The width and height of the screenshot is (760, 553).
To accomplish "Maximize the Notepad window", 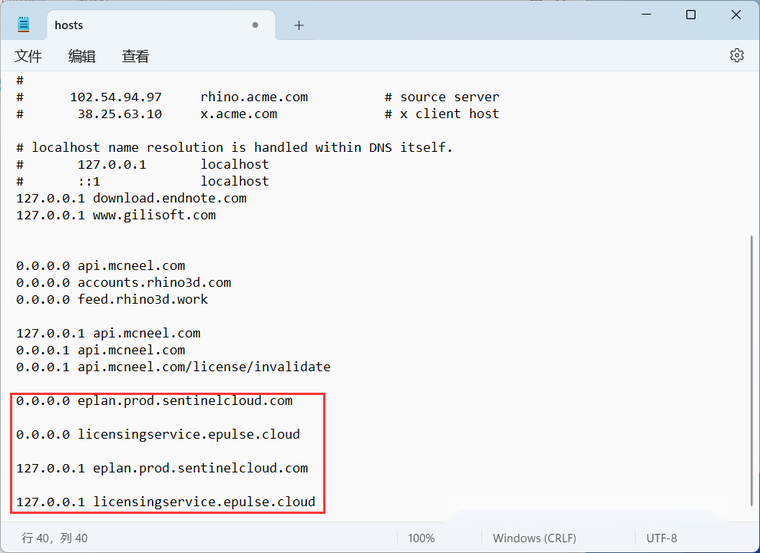I will click(x=691, y=15).
